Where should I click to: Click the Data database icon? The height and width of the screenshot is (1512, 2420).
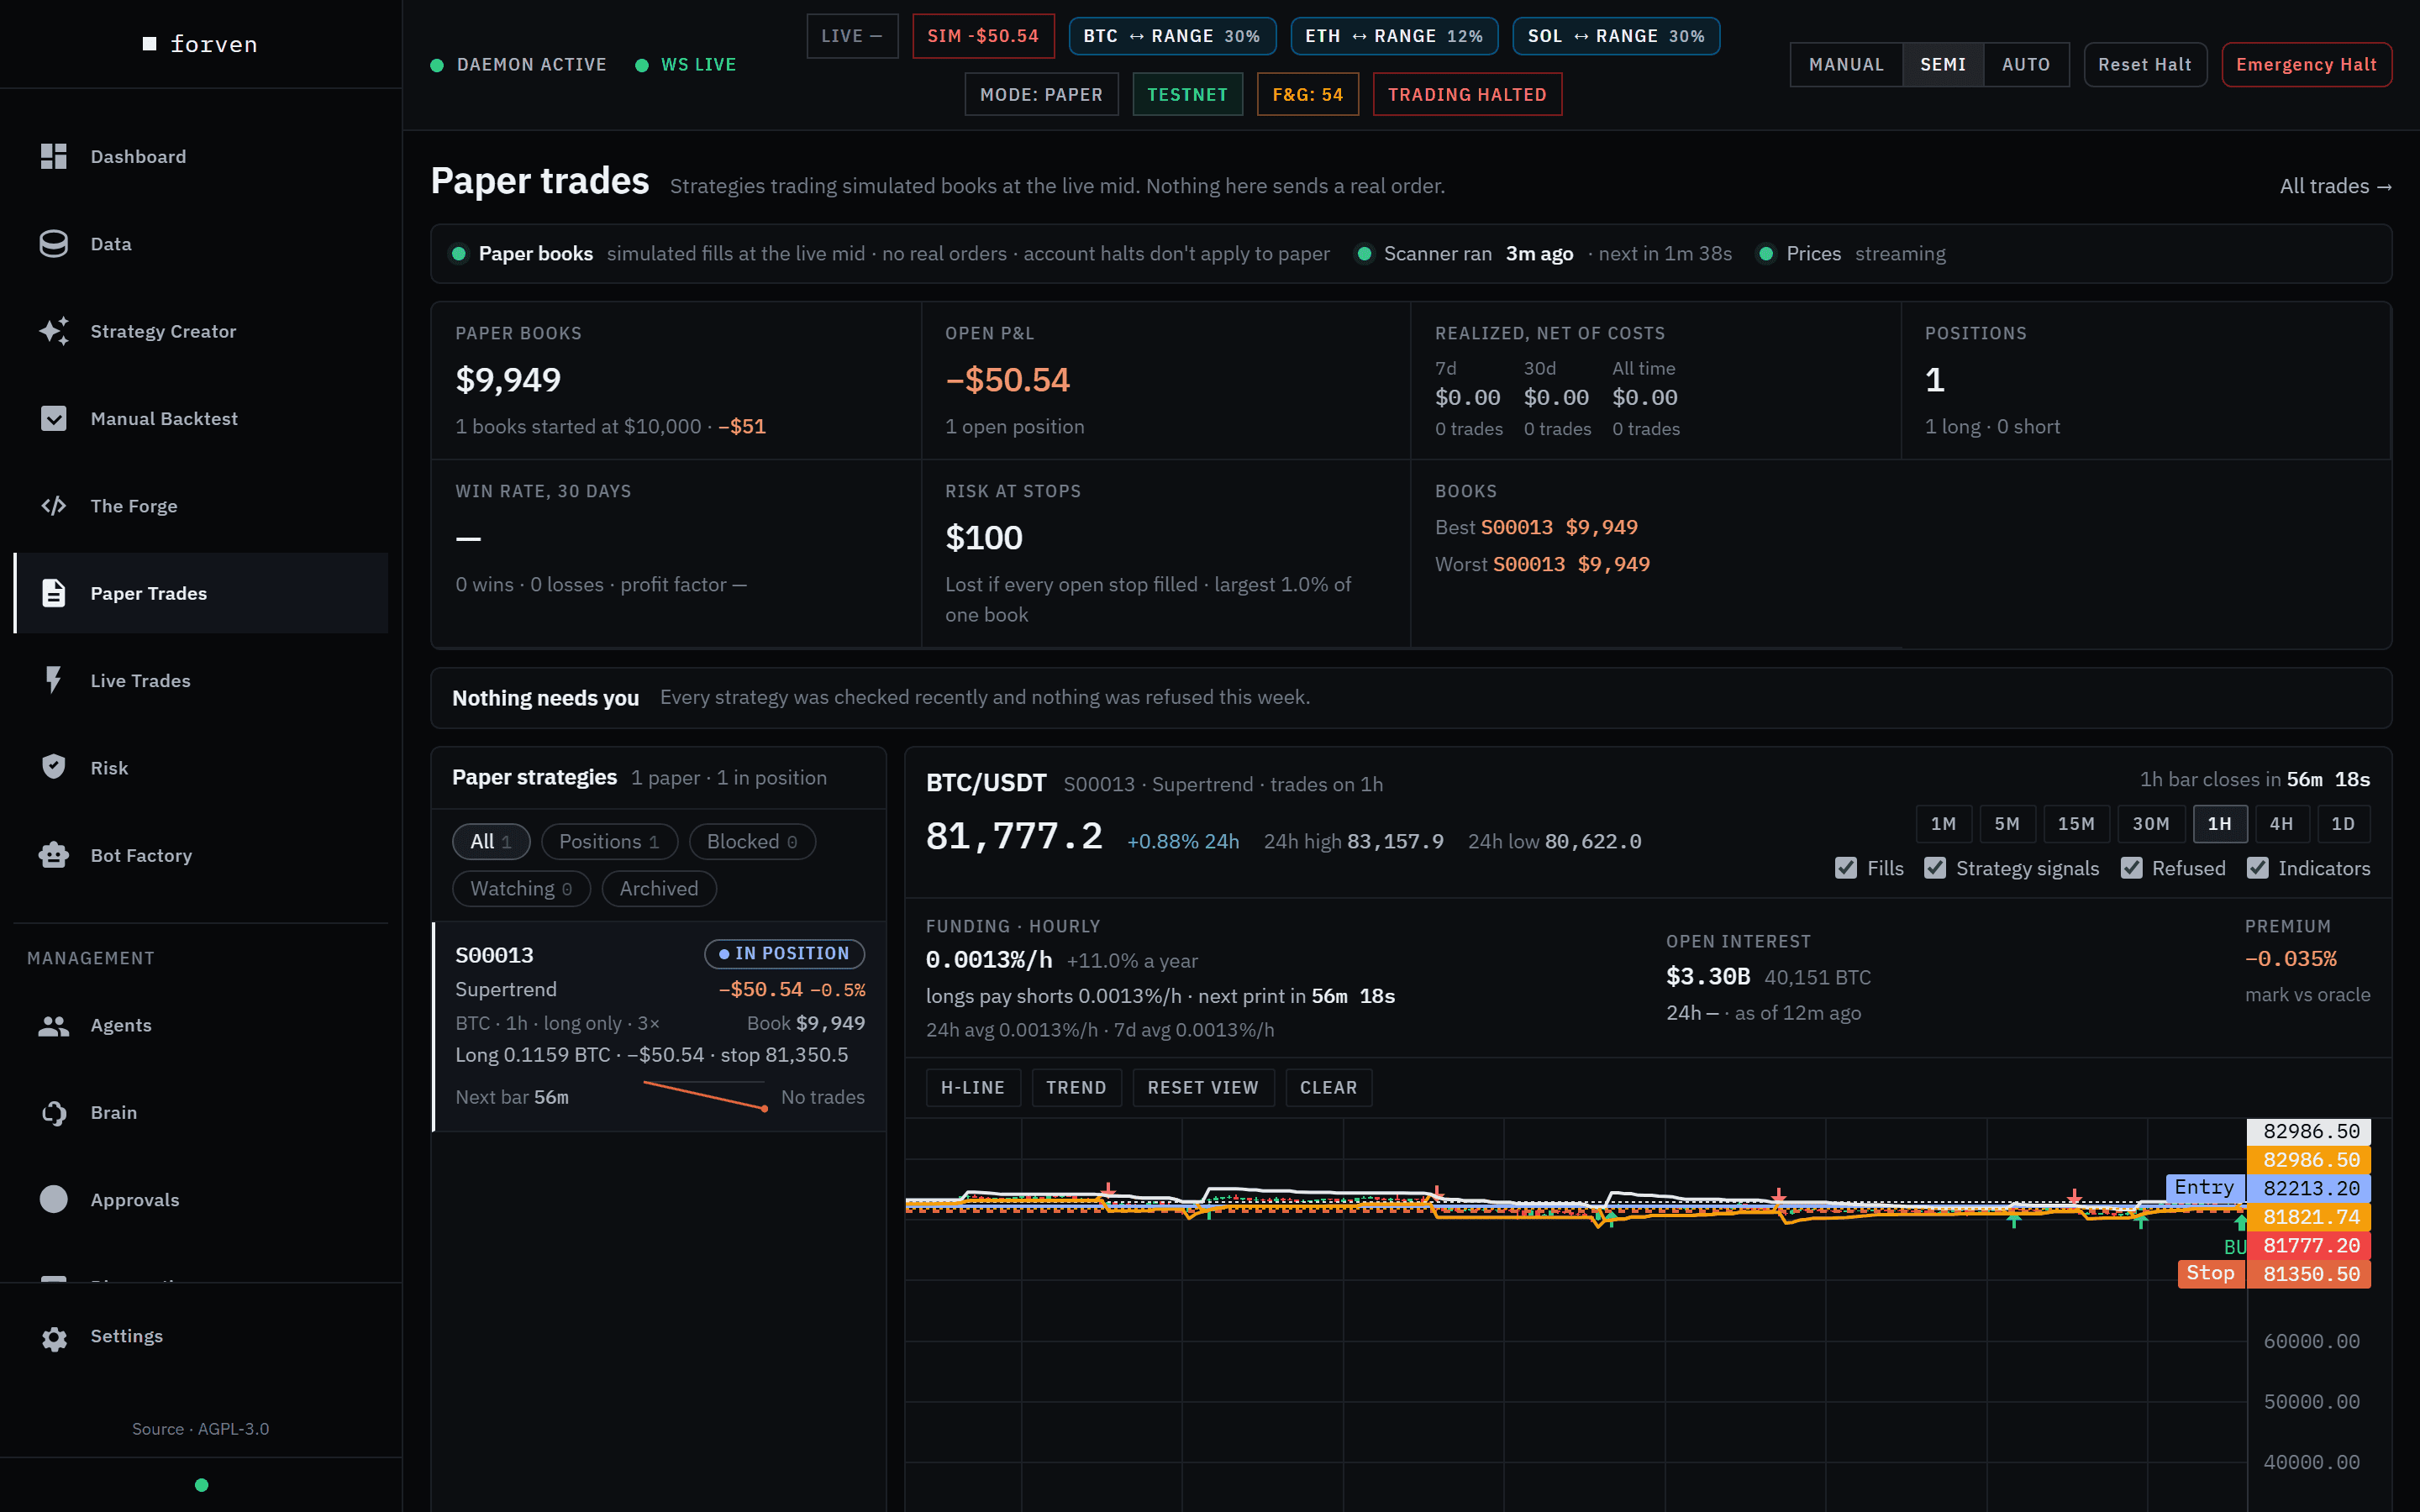[53, 244]
